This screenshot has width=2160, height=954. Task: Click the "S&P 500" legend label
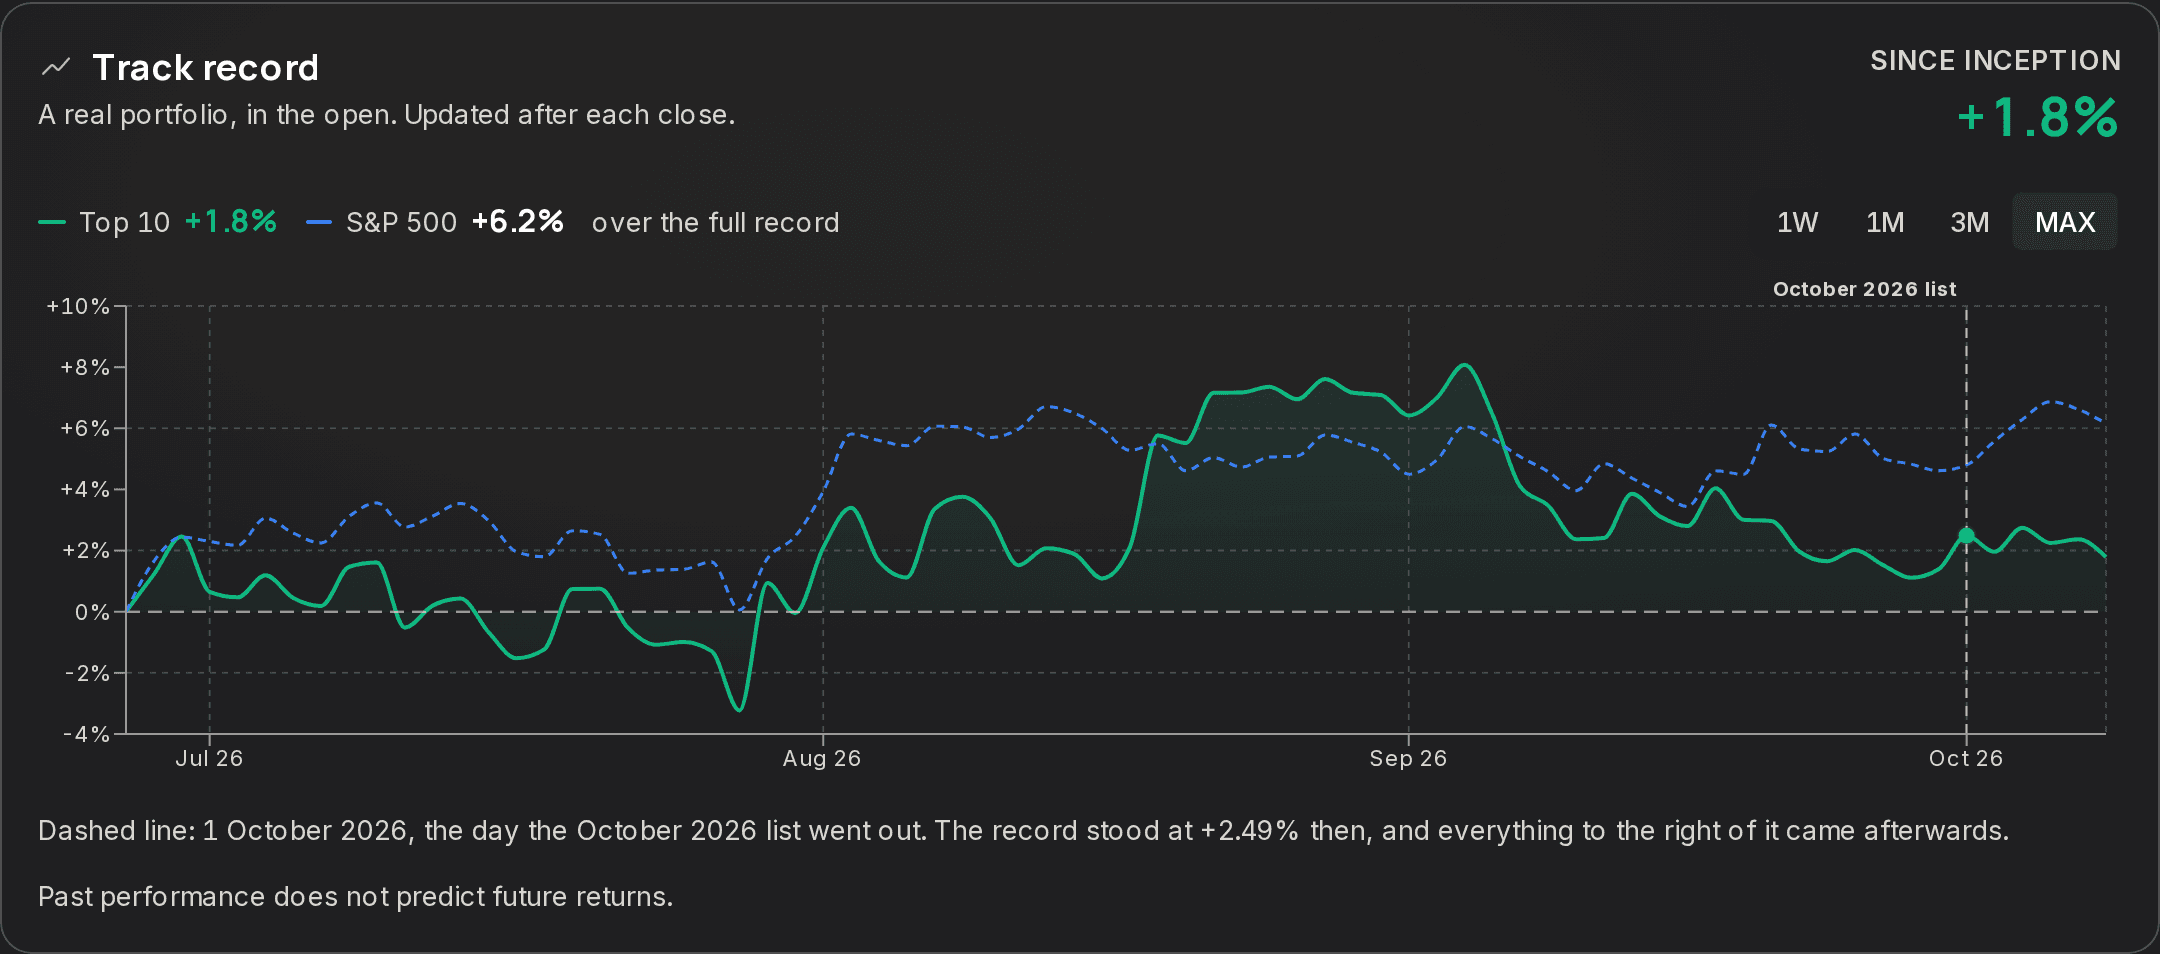[x=401, y=222]
